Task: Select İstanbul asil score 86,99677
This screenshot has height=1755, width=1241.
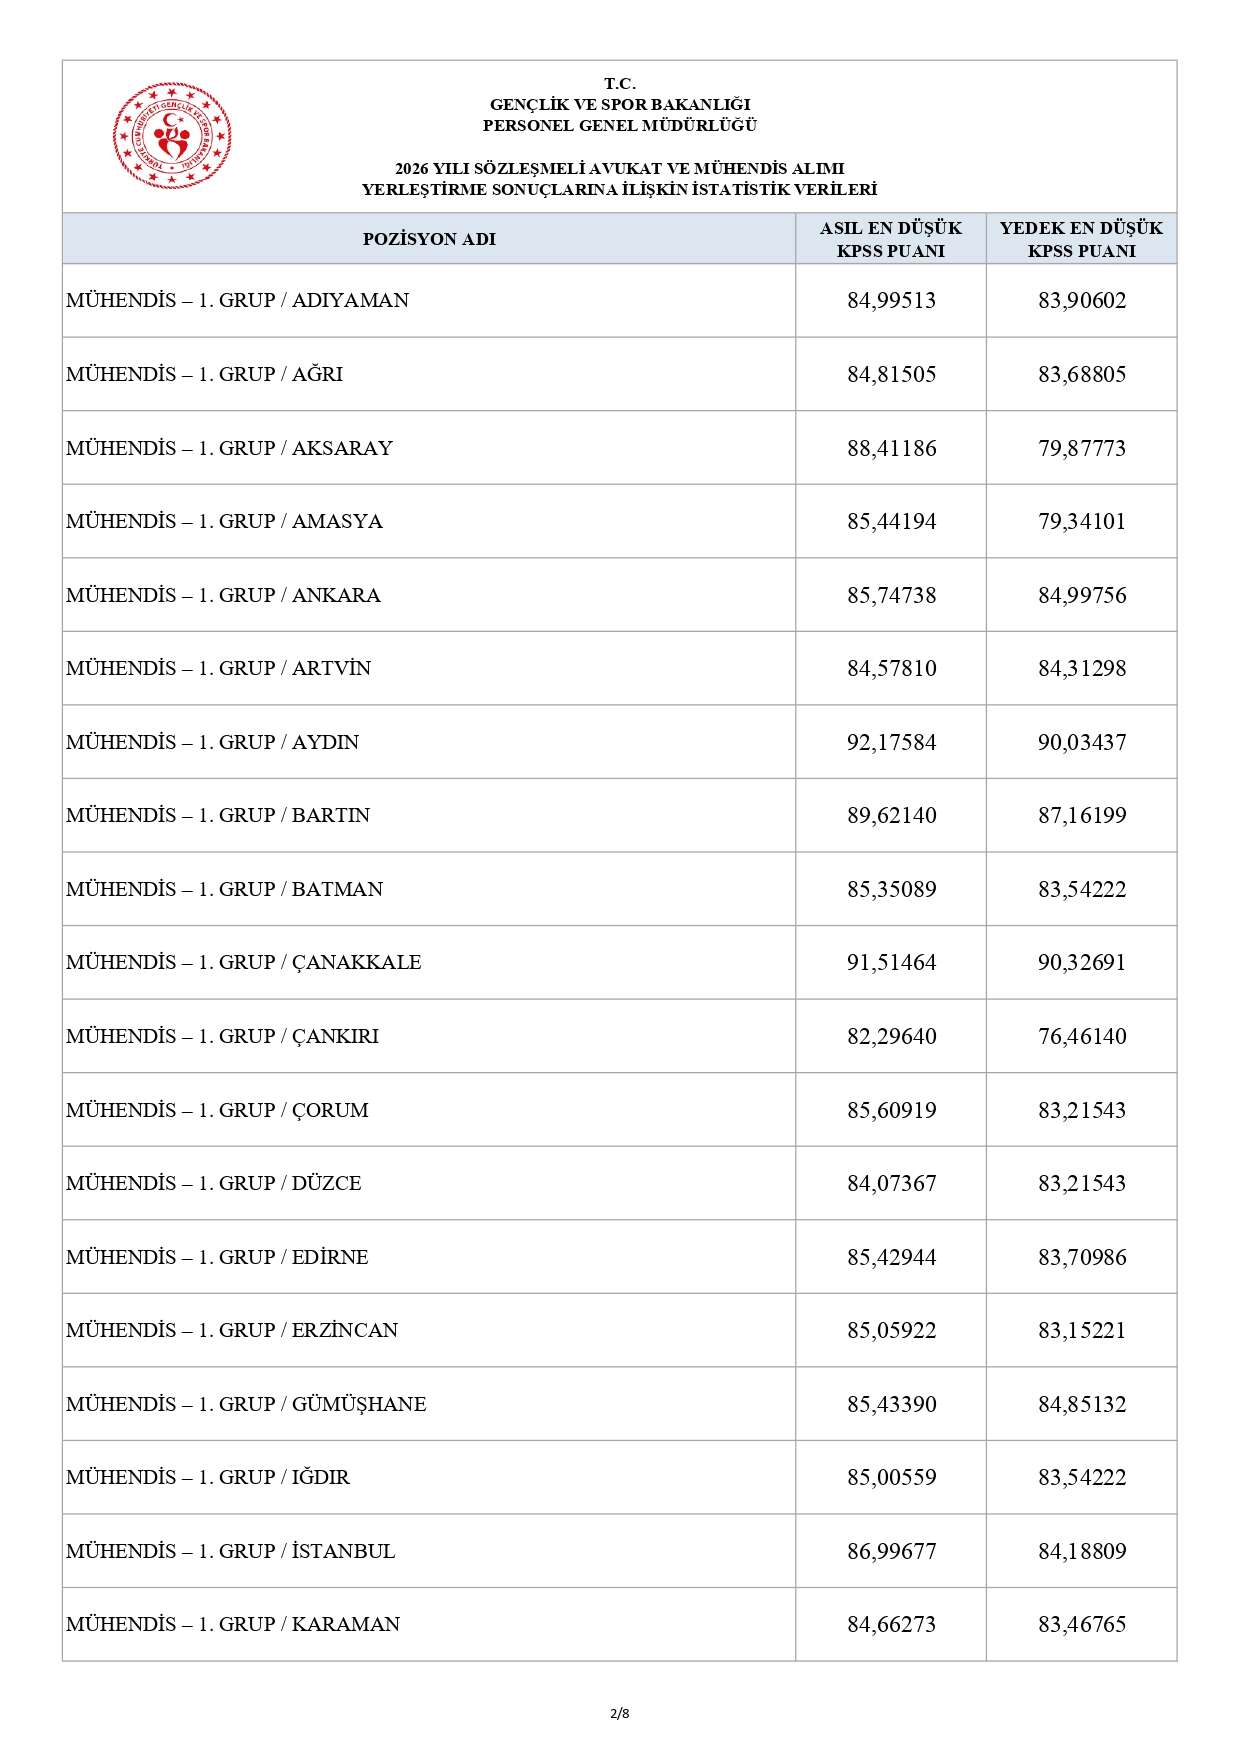Action: coord(892,1551)
